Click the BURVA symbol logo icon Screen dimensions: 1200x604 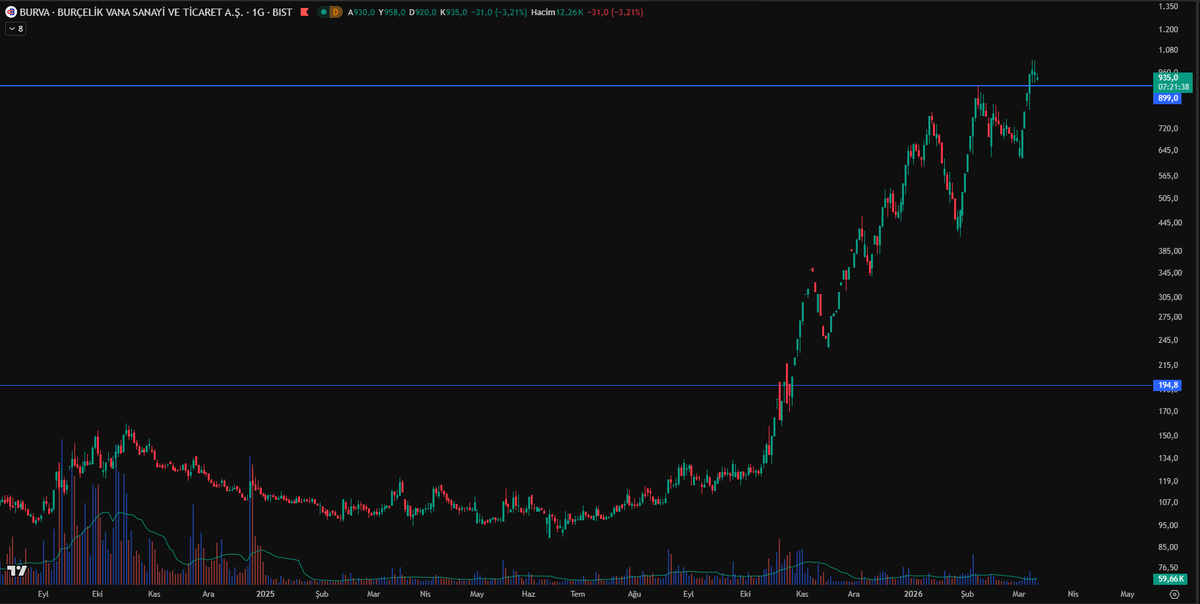pyautogui.click(x=10, y=12)
